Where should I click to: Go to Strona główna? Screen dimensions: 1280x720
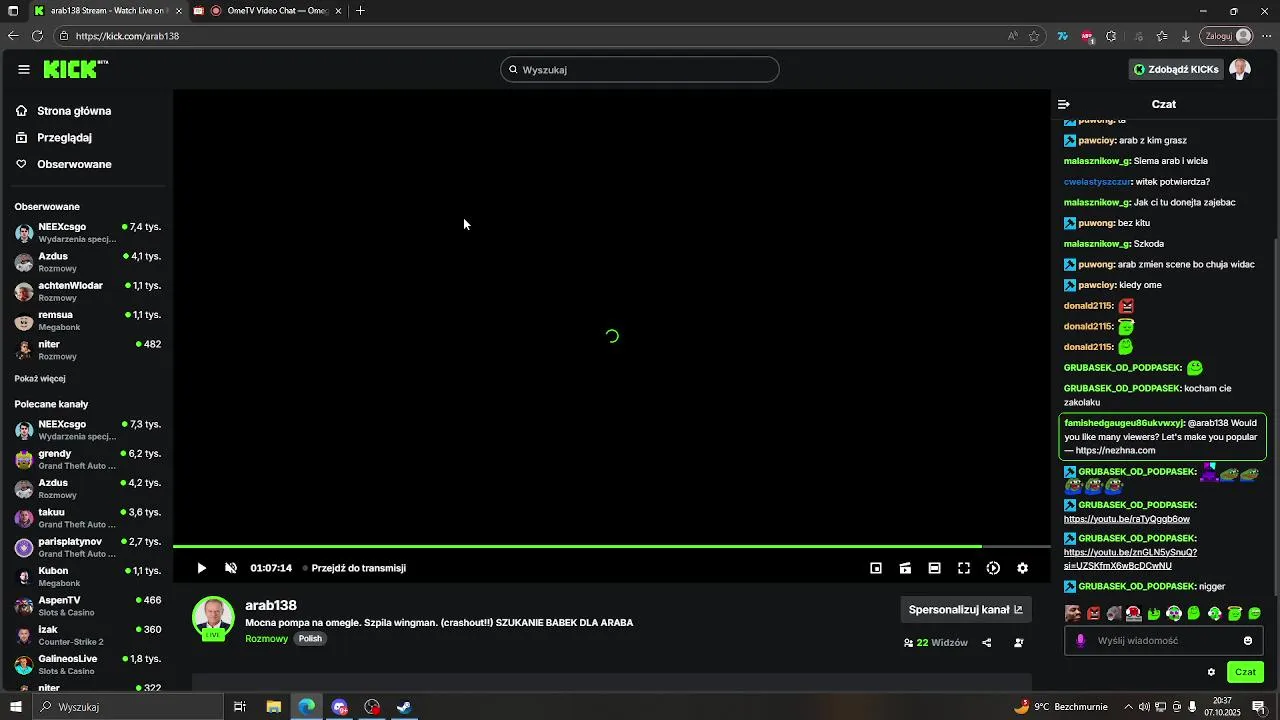(74, 111)
